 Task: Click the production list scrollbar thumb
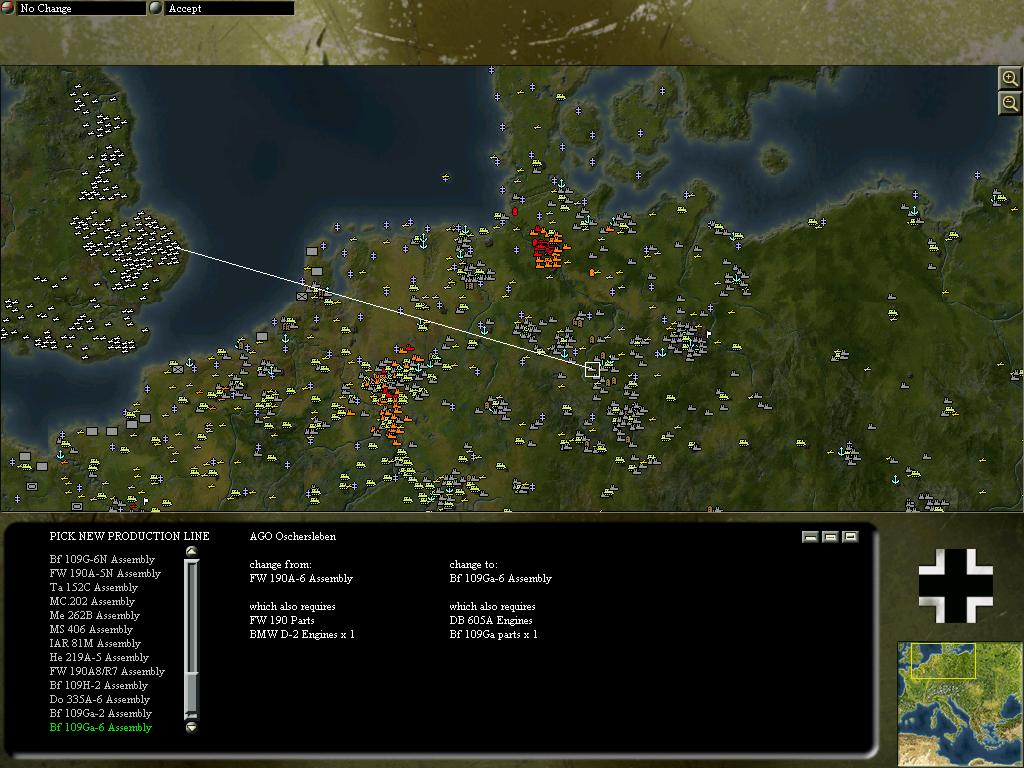click(191, 694)
